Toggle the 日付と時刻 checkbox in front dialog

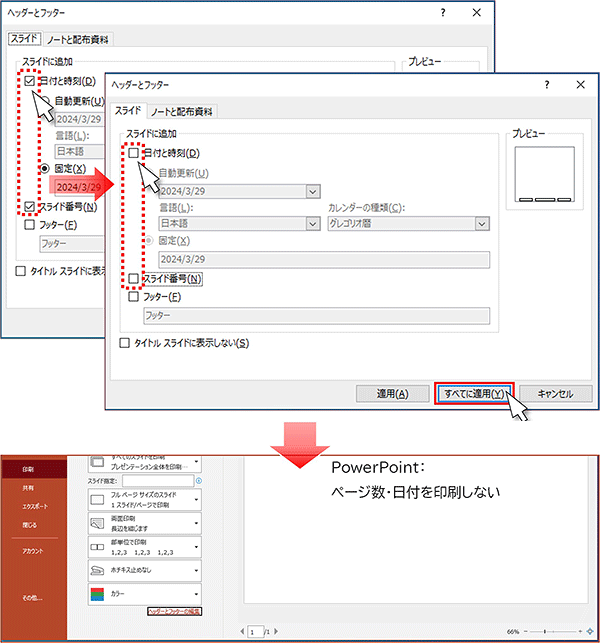coord(134,153)
